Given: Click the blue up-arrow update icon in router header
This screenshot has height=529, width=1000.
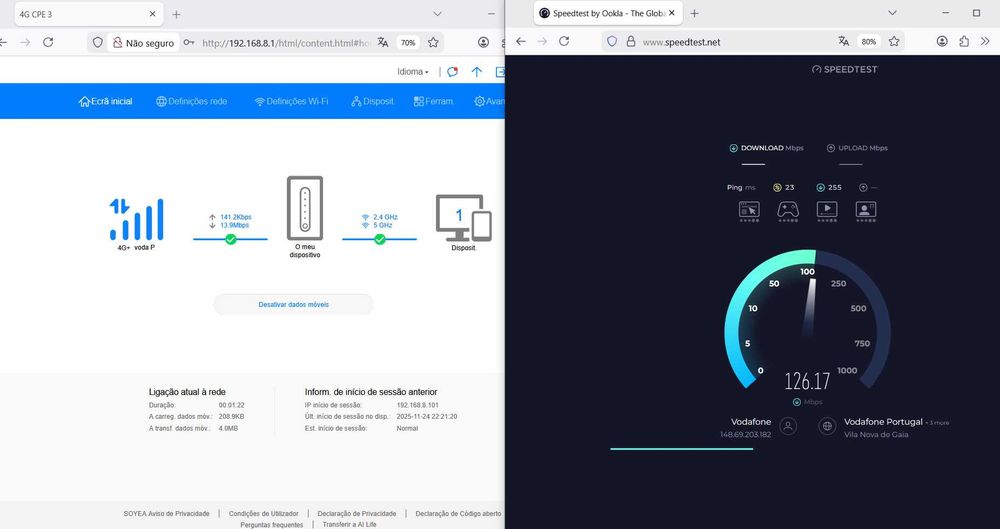Looking at the screenshot, I should [x=476, y=72].
